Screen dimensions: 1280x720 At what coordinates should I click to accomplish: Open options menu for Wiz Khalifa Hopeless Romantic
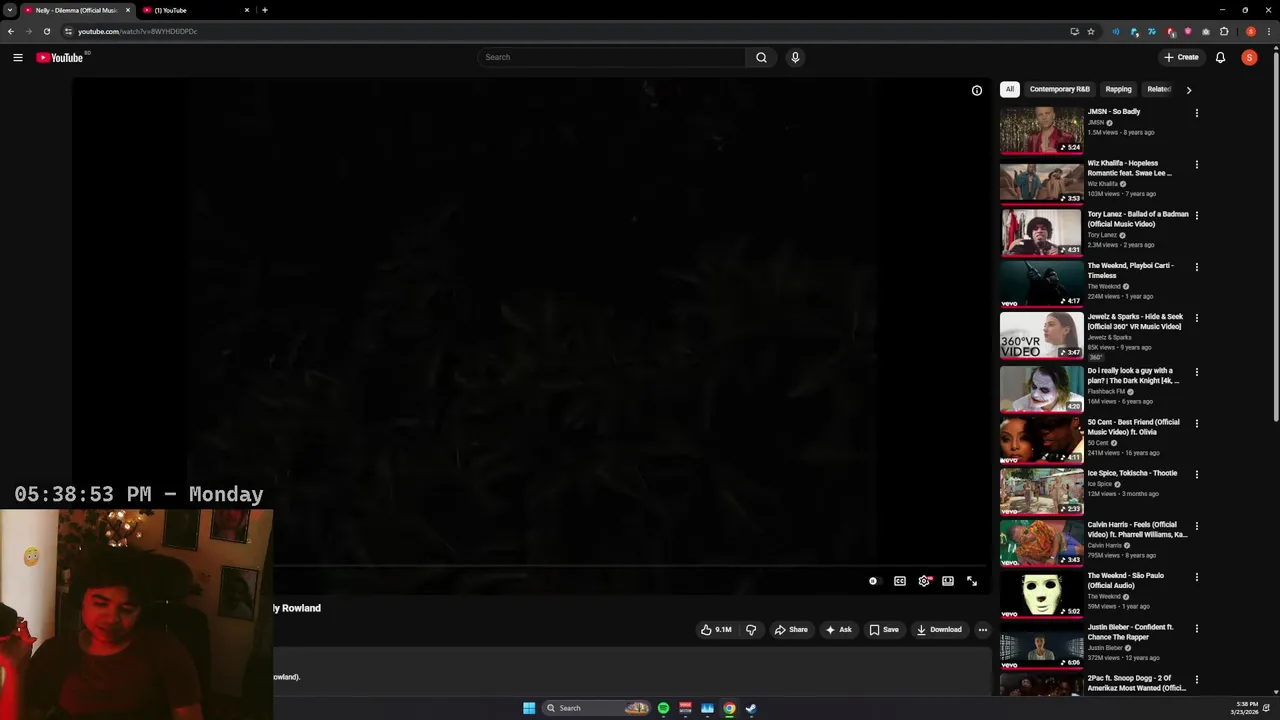click(1197, 164)
